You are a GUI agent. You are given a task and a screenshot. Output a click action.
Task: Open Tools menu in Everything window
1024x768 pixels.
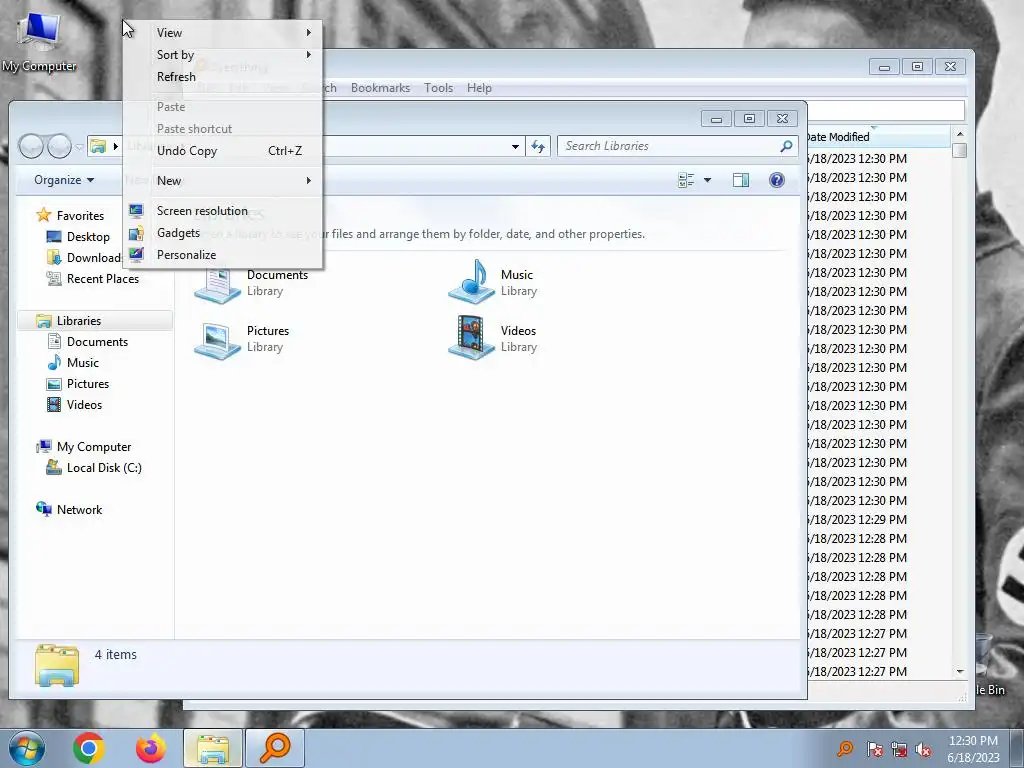438,88
